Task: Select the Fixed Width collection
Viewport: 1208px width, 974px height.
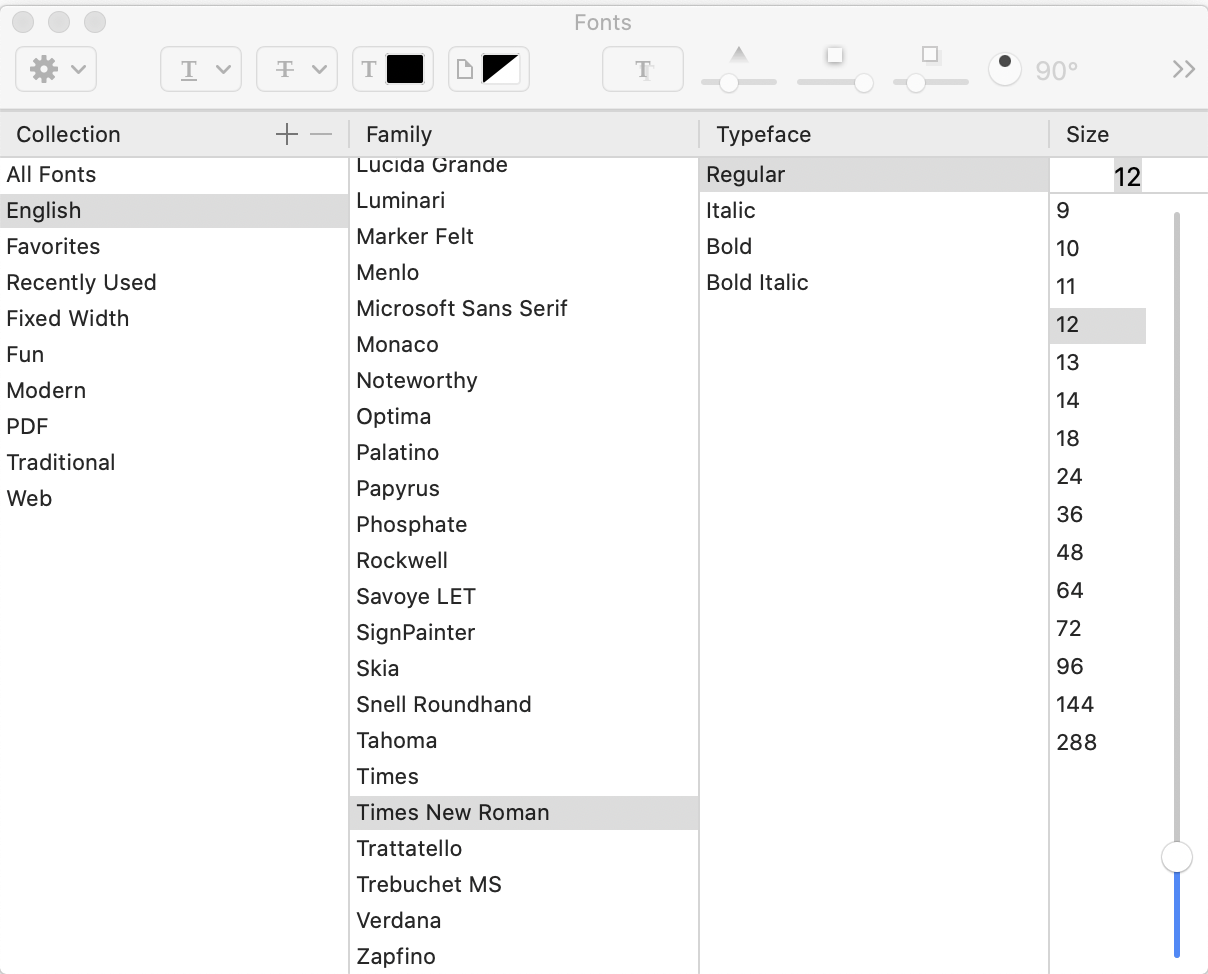Action: coord(174,318)
